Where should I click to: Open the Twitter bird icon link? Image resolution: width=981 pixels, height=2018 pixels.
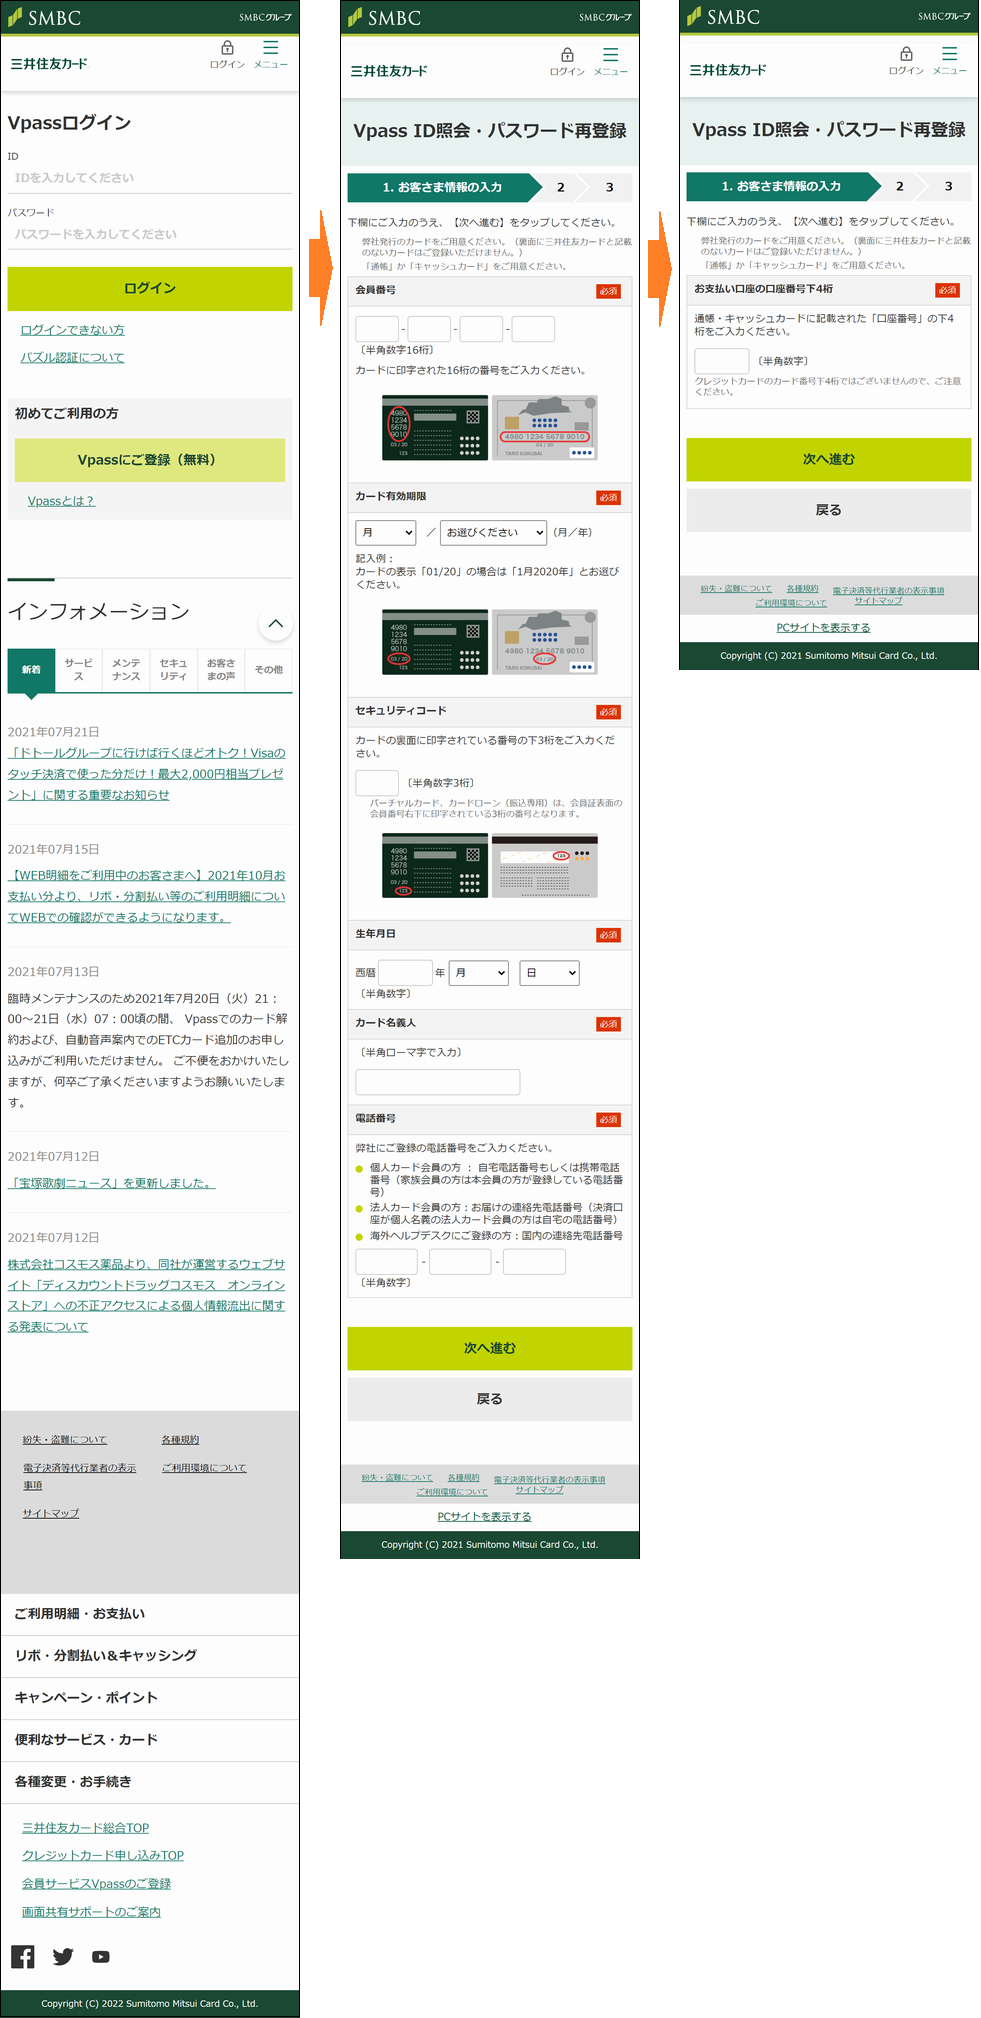coord(63,1957)
